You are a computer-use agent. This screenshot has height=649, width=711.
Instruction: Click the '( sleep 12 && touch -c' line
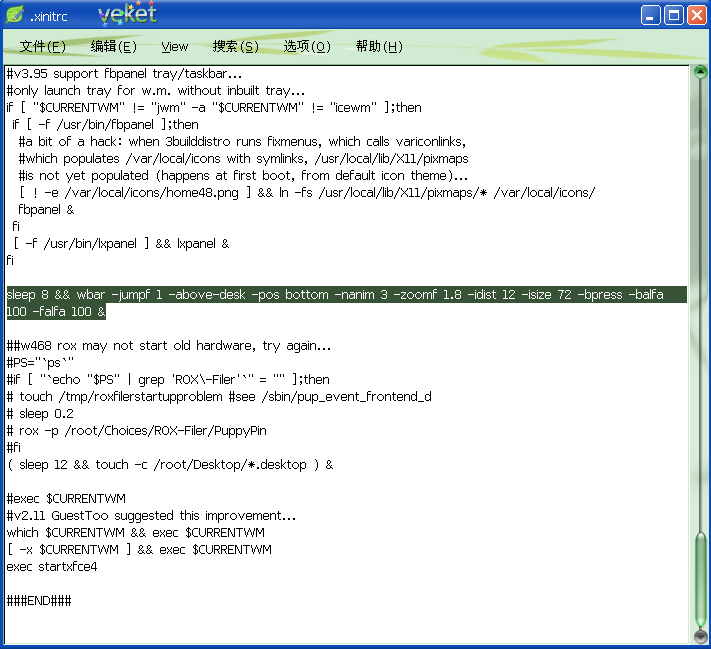coord(170,465)
